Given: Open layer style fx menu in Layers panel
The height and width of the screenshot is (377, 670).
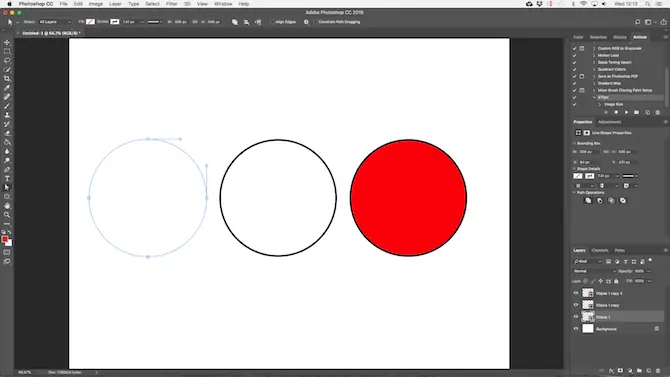Looking at the screenshot, I should [x=611, y=371].
